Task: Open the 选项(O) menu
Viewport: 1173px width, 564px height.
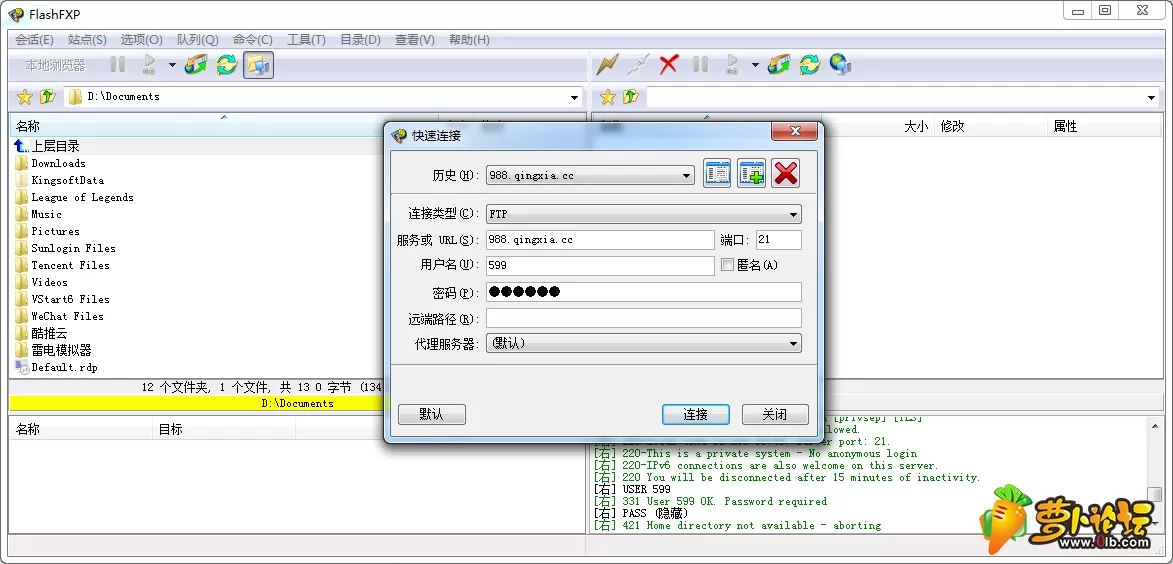Action: (x=141, y=40)
